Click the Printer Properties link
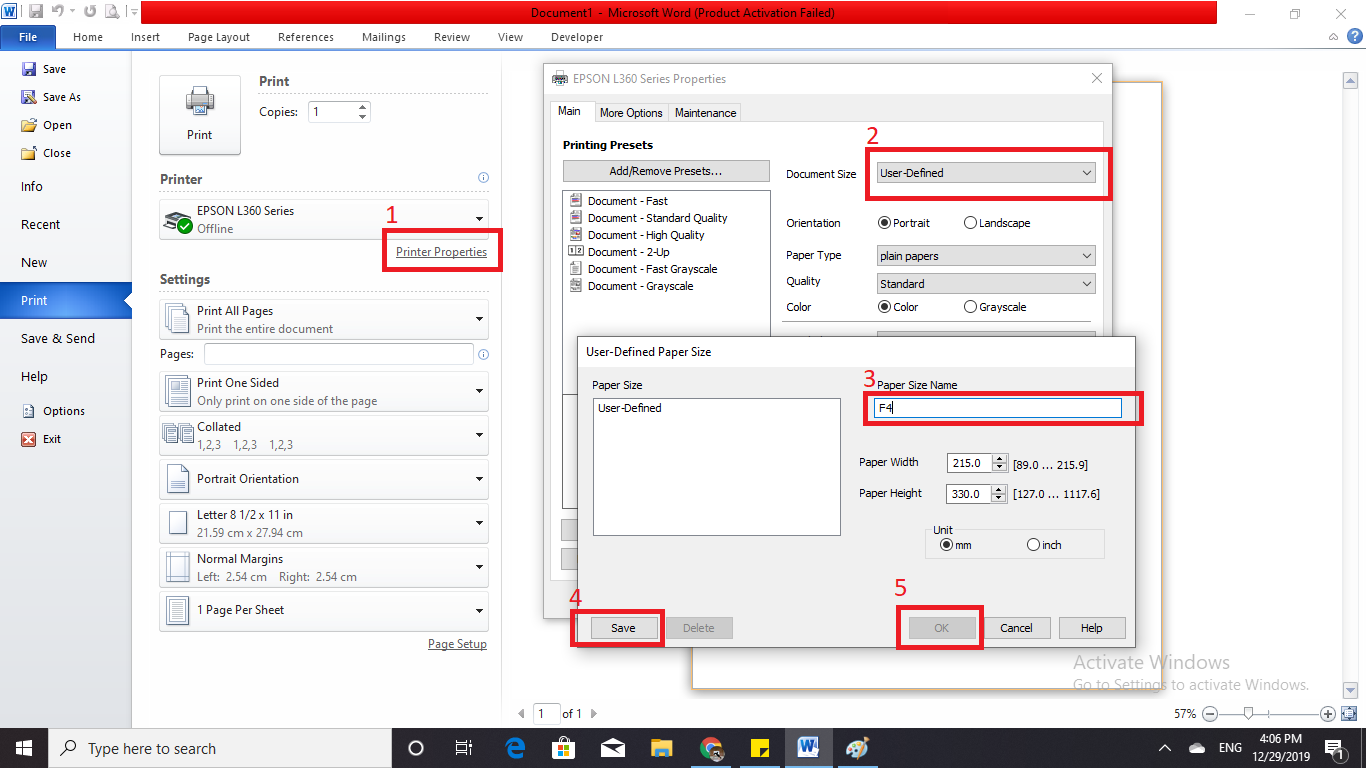The width and height of the screenshot is (1366, 768). coord(442,252)
